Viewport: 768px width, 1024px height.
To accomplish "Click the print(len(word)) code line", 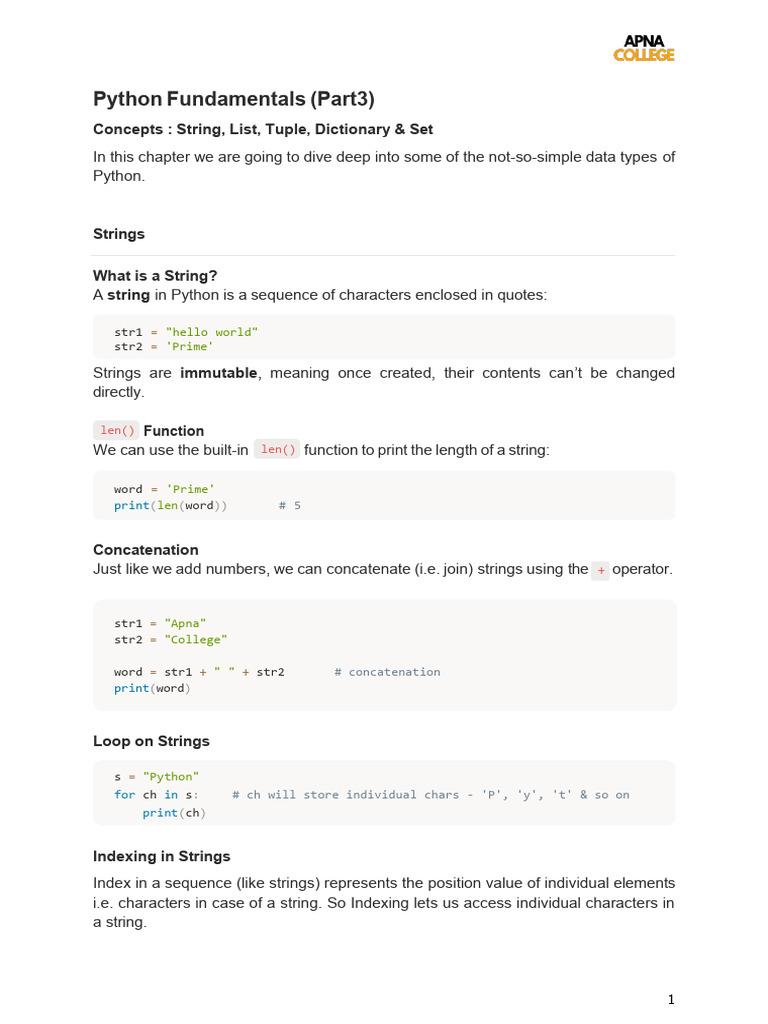I will click(x=170, y=505).
